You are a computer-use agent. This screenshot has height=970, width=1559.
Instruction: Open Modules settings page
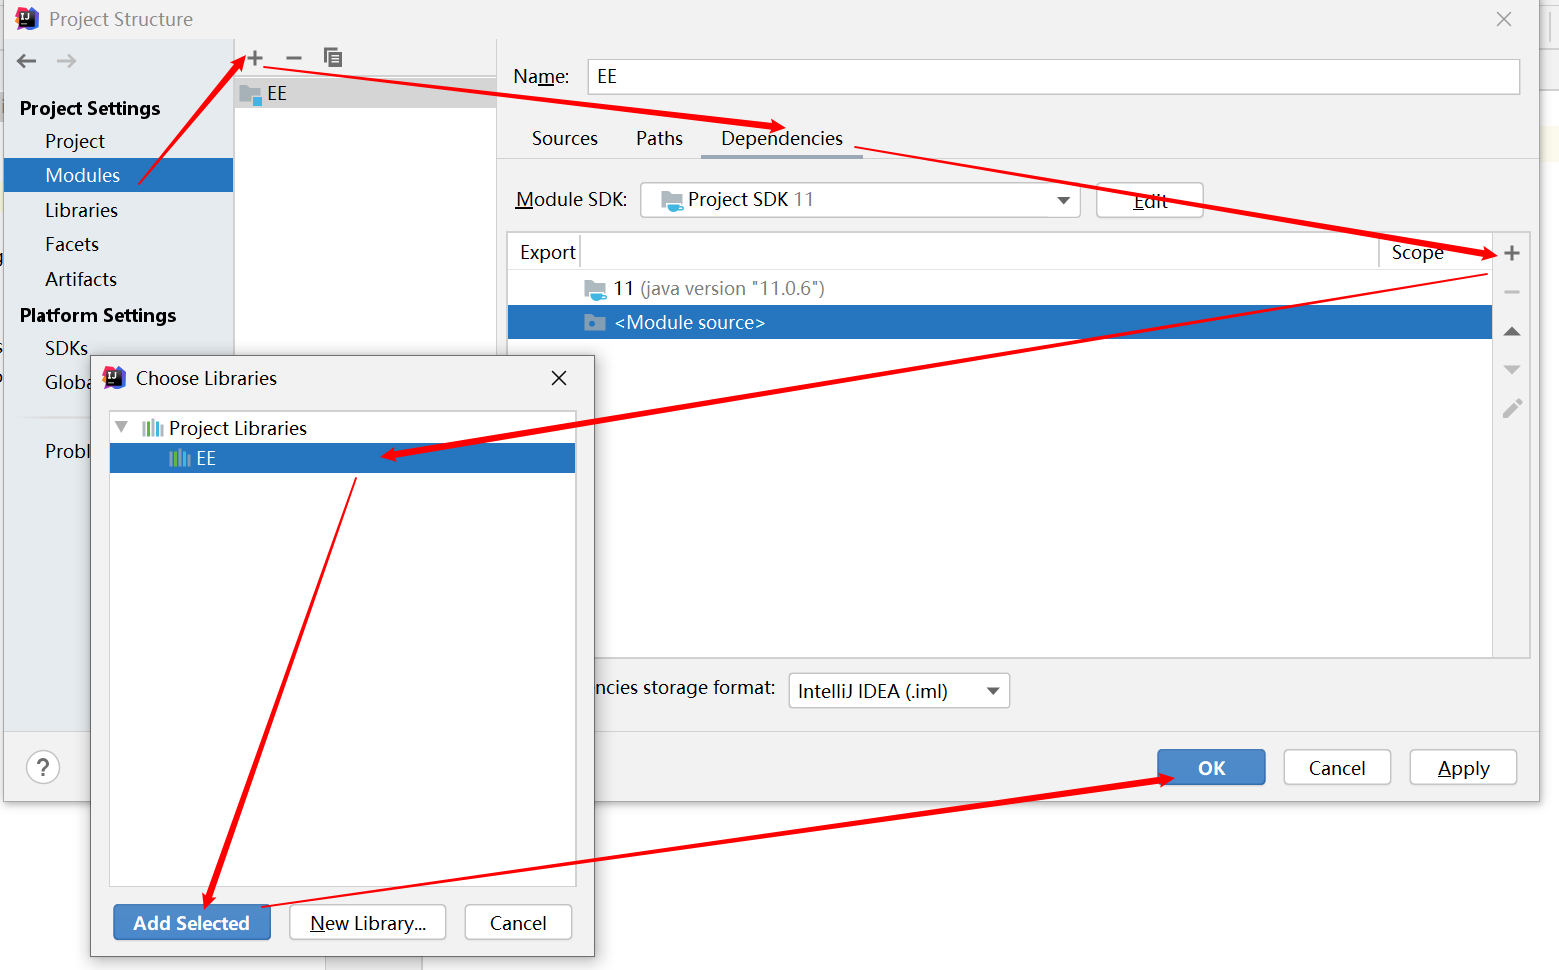pos(118,175)
